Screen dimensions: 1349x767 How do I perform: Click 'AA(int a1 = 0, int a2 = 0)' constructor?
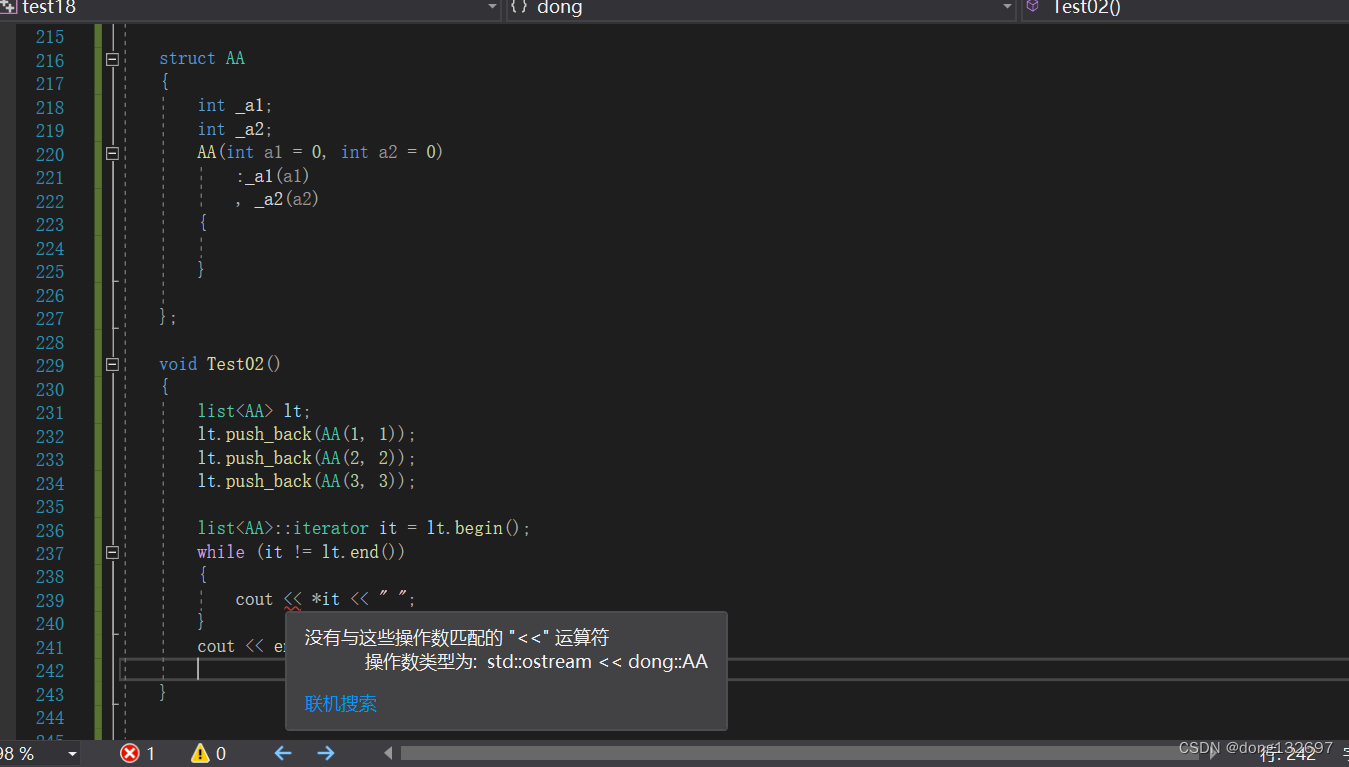320,152
